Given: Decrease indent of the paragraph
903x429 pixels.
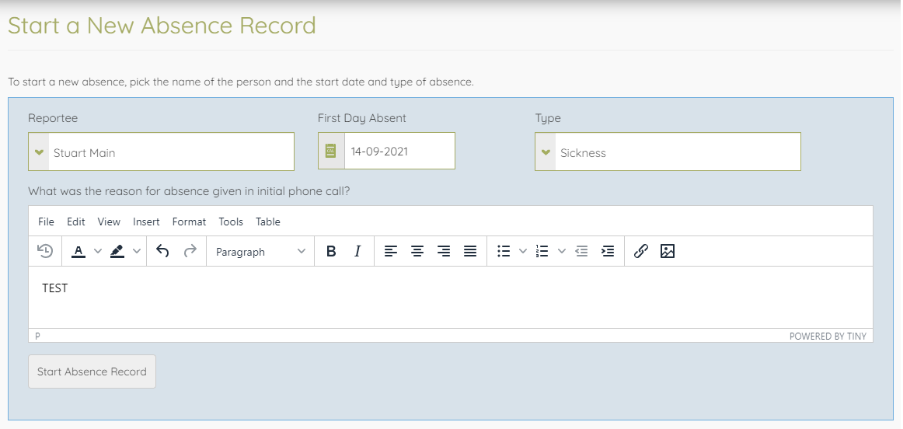Looking at the screenshot, I should pyautogui.click(x=582, y=251).
